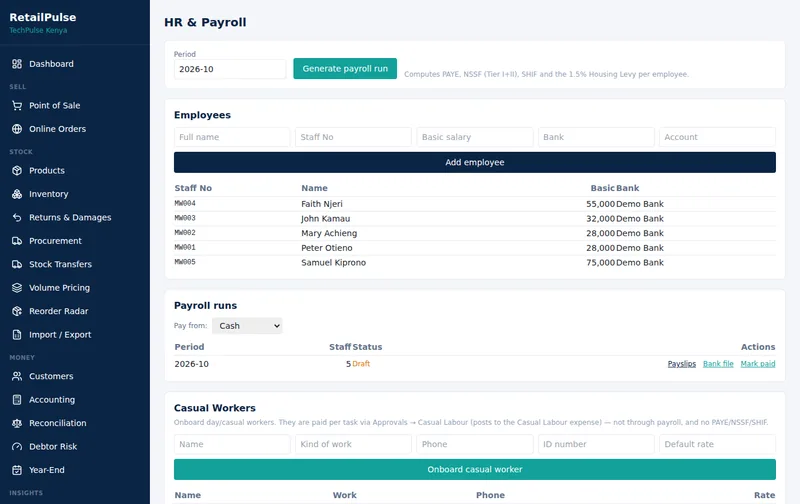Click the Debtor Risk gauge icon
The height and width of the screenshot is (504, 800).
17,446
